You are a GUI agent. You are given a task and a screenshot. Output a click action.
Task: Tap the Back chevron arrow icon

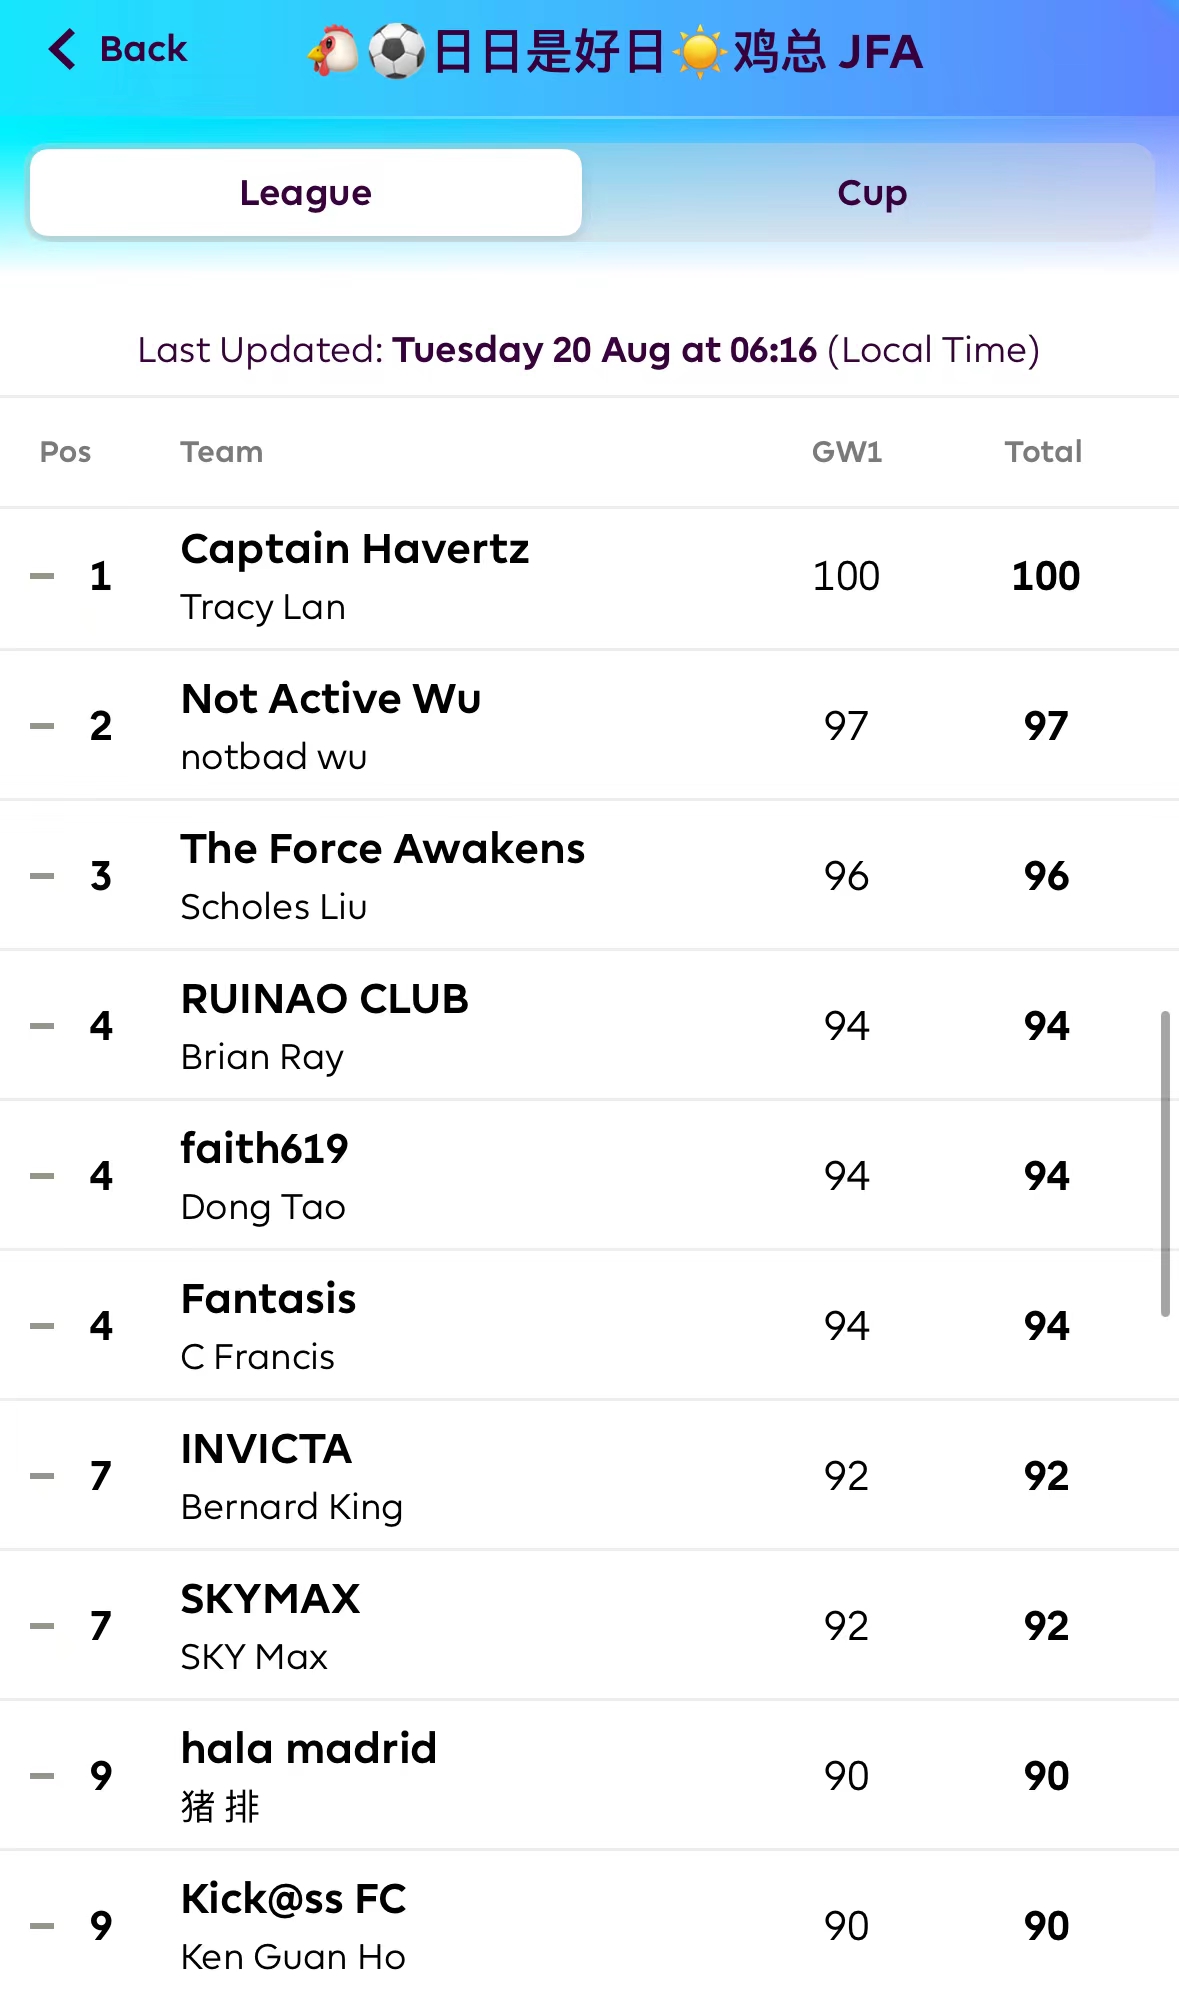62,49
